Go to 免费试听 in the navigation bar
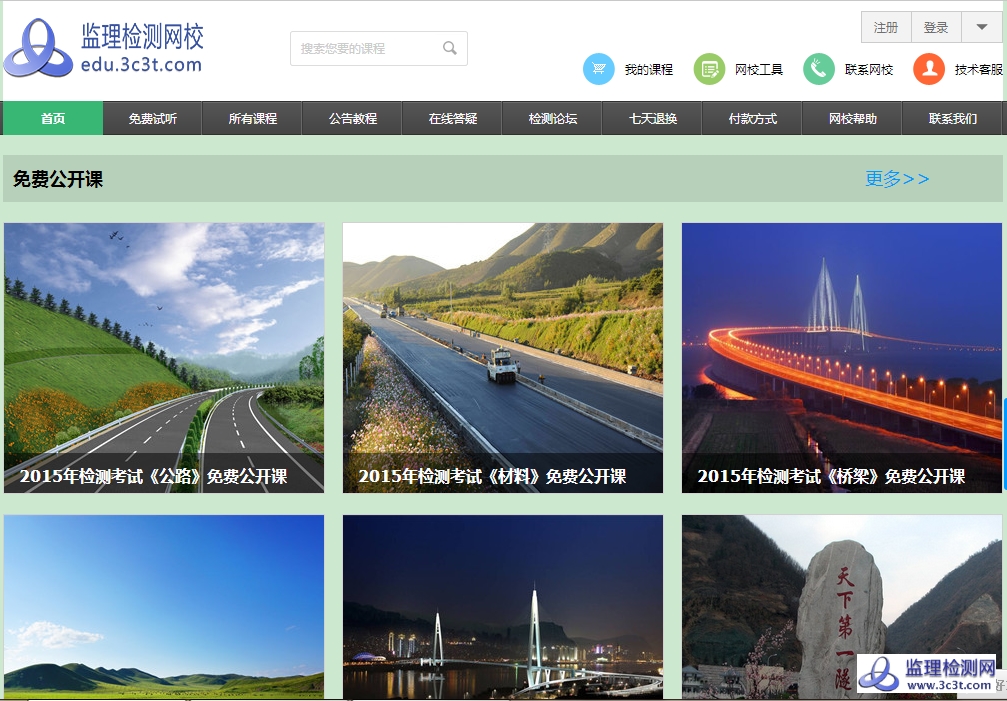Image resolution: width=1007 pixels, height=701 pixels. tap(153, 118)
